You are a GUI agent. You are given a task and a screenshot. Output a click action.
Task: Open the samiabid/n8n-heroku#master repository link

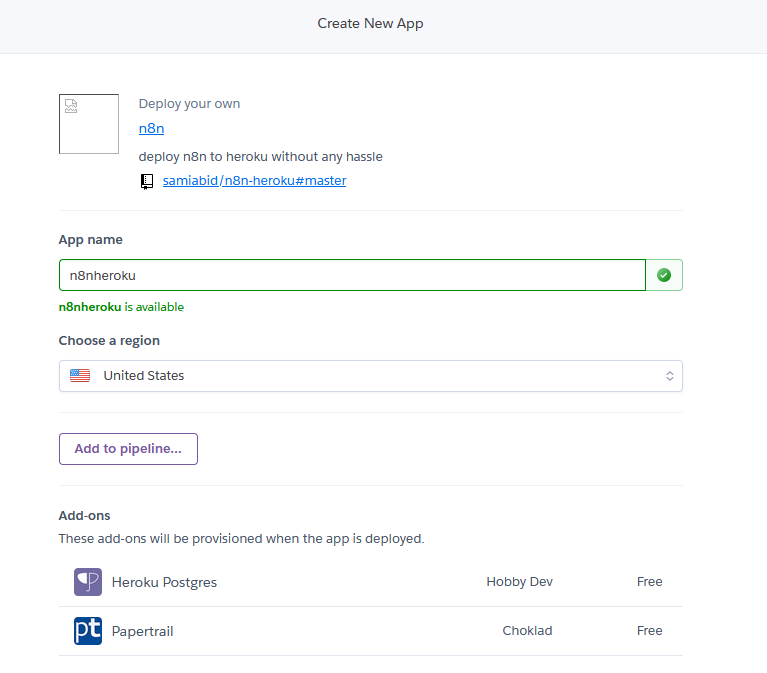point(254,180)
